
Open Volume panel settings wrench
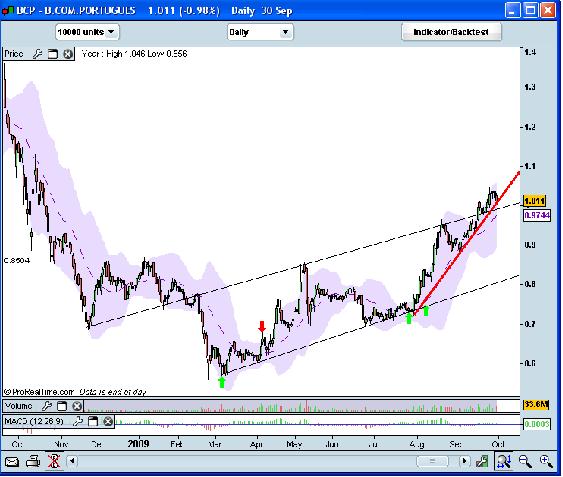point(47,406)
